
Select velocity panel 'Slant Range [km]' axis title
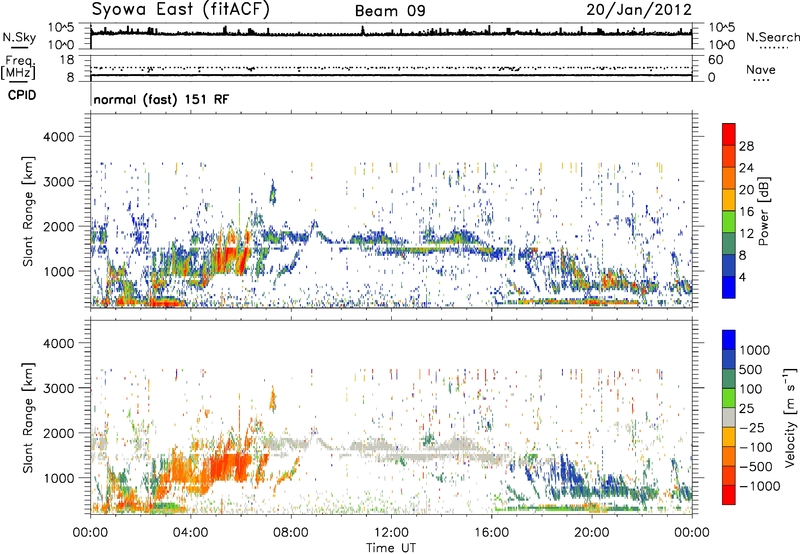[29, 418]
